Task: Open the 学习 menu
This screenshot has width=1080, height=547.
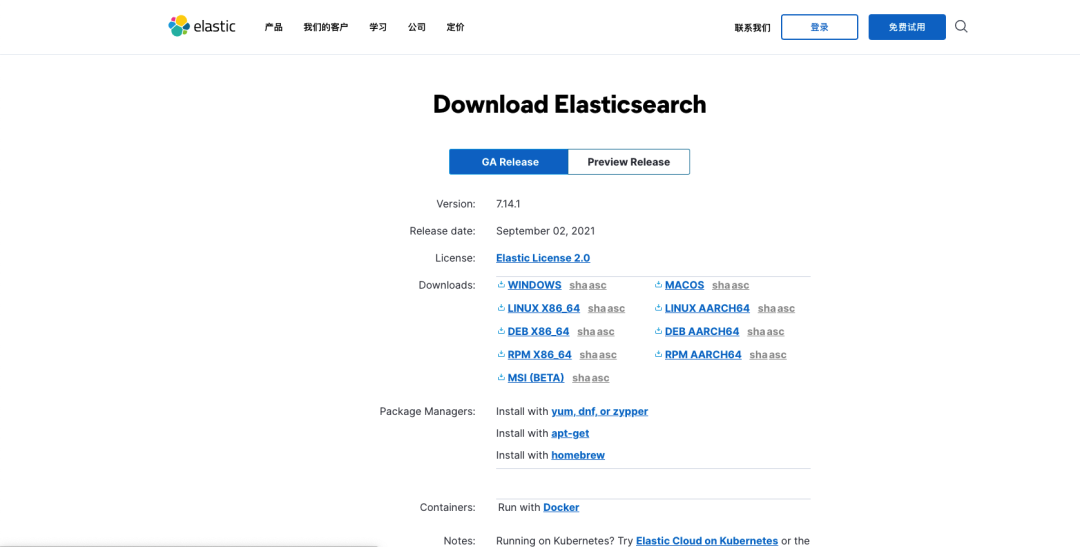Action: (378, 28)
